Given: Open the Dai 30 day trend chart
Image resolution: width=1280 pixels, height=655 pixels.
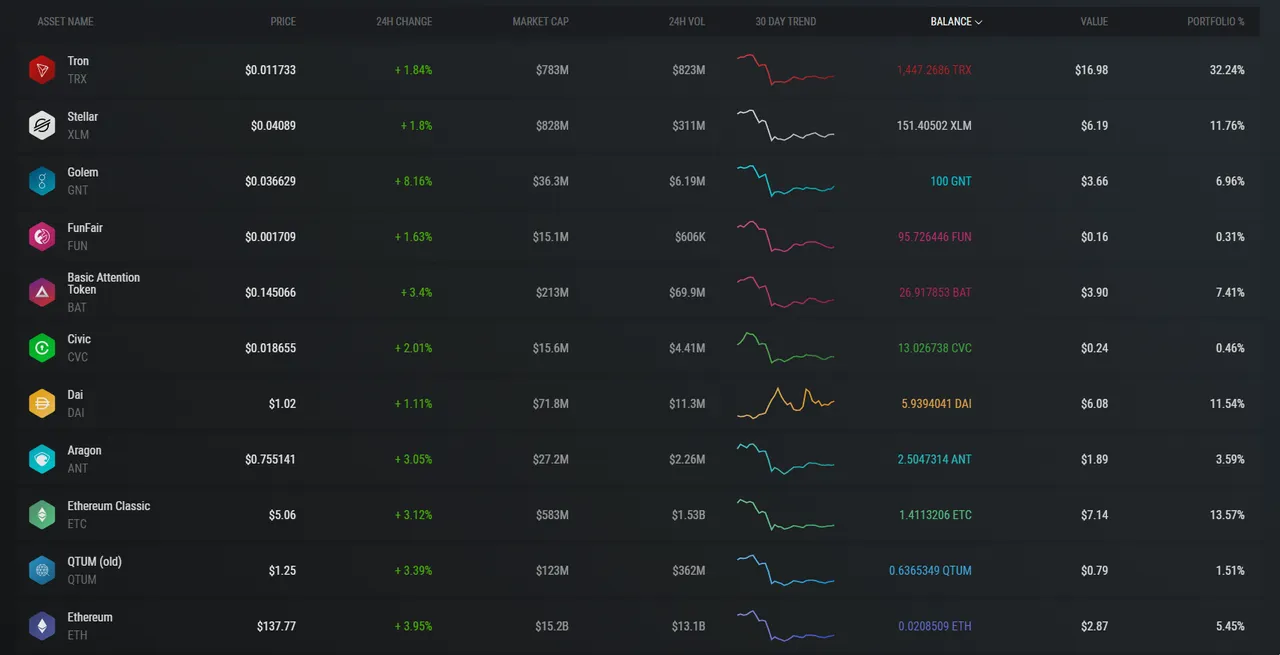Looking at the screenshot, I should (785, 402).
